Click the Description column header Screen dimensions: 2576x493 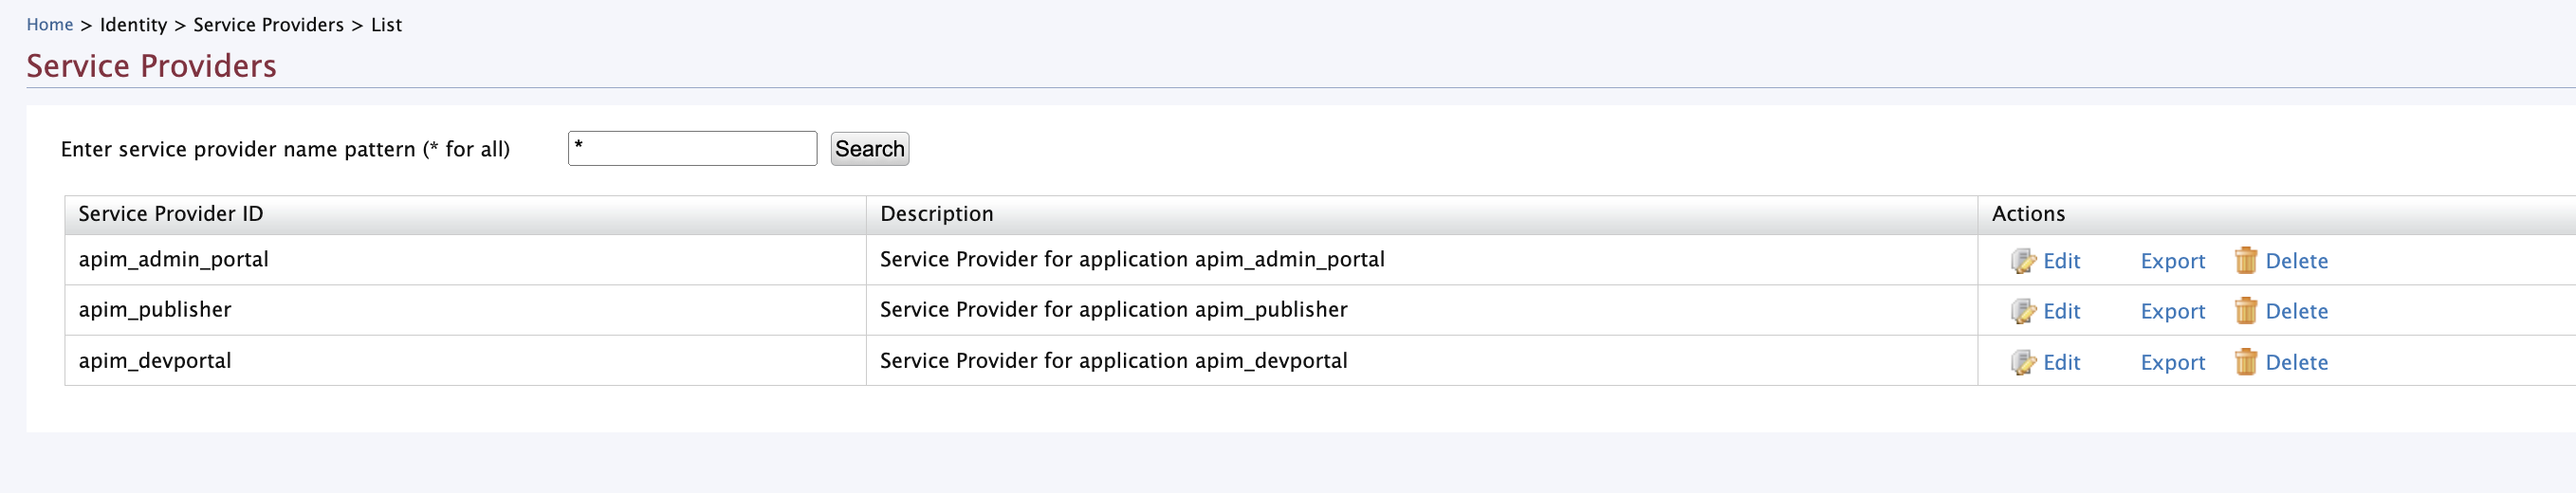pyautogui.click(x=936, y=214)
